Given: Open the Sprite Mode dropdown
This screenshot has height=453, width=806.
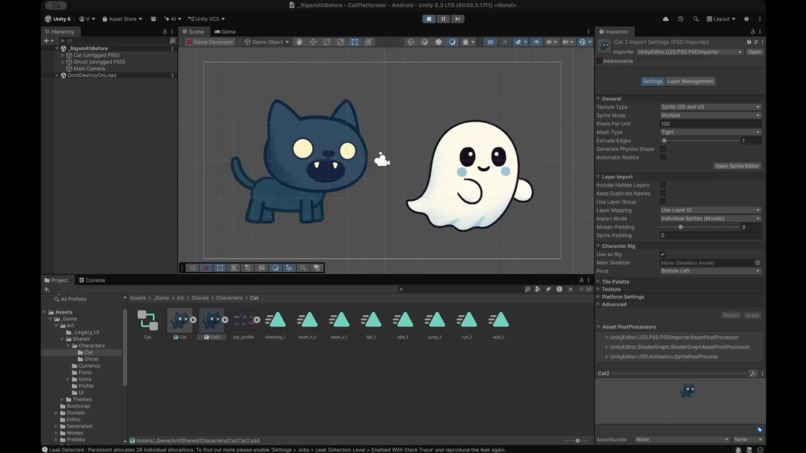Looking at the screenshot, I should coord(710,115).
